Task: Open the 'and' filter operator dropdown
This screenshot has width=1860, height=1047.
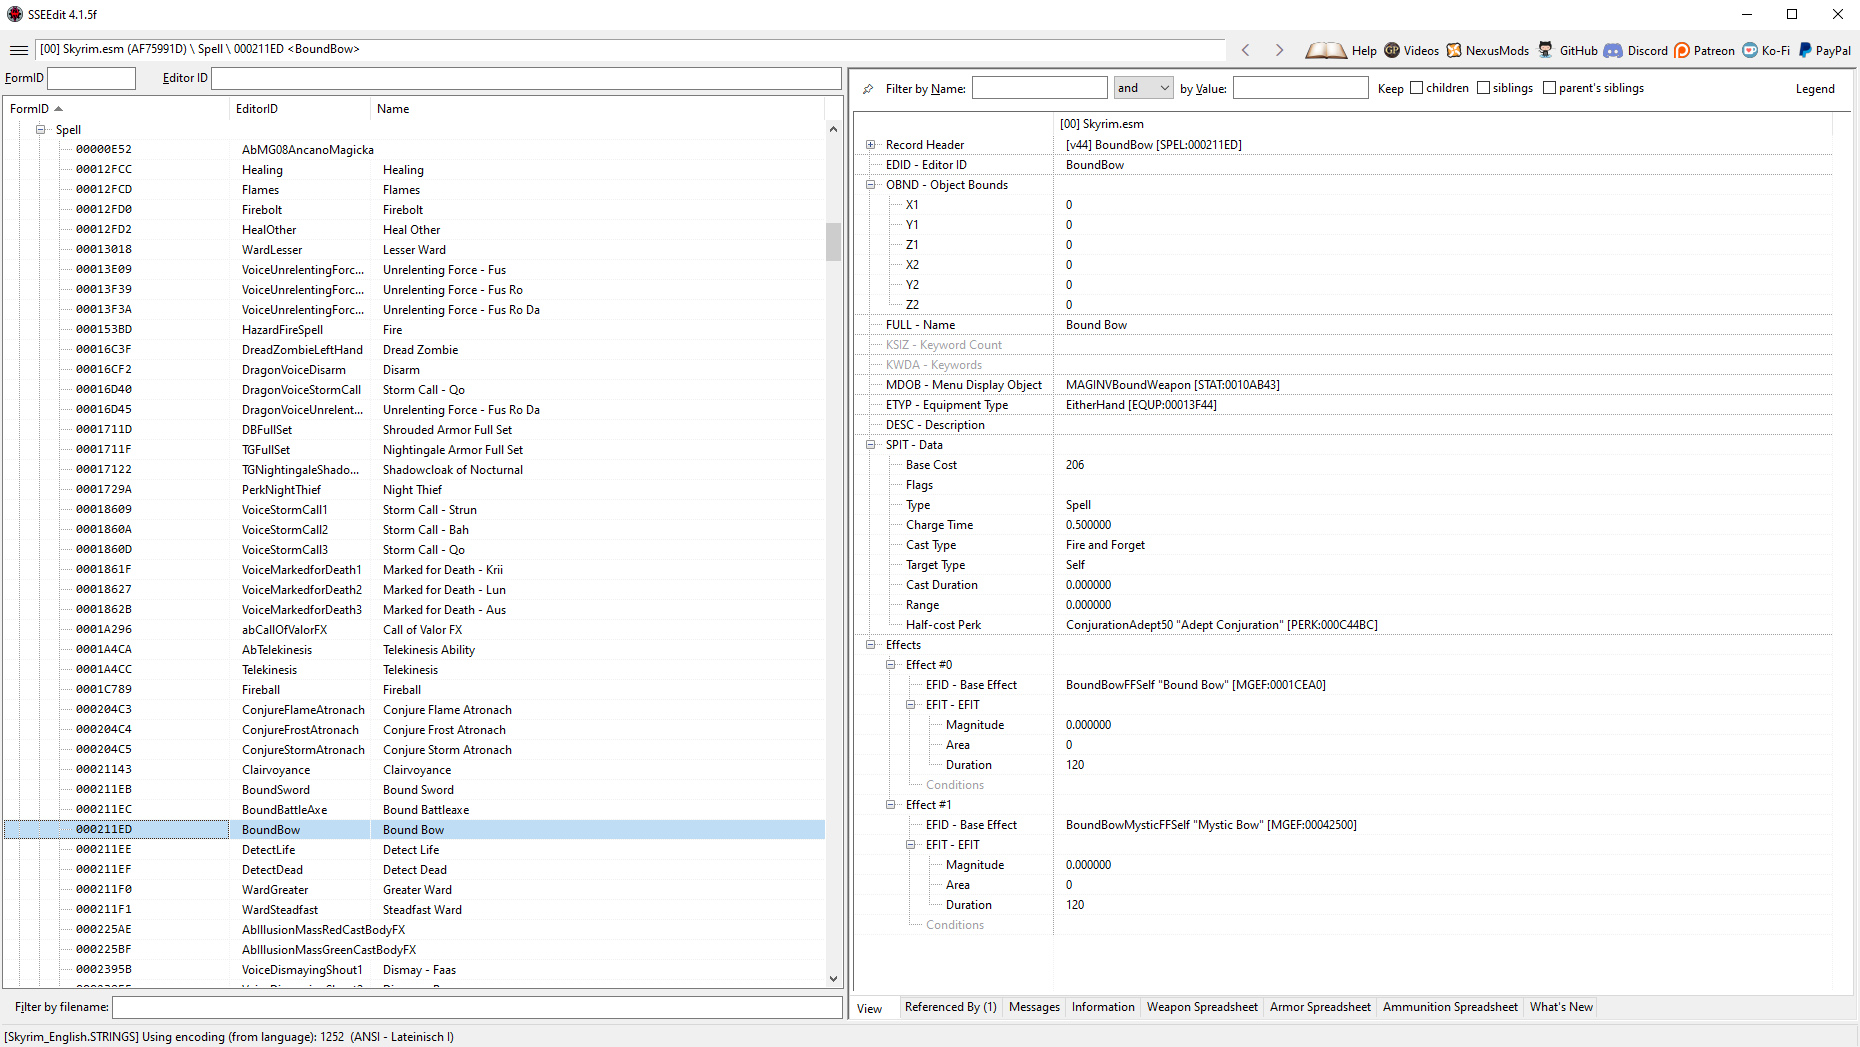Action: [1143, 88]
